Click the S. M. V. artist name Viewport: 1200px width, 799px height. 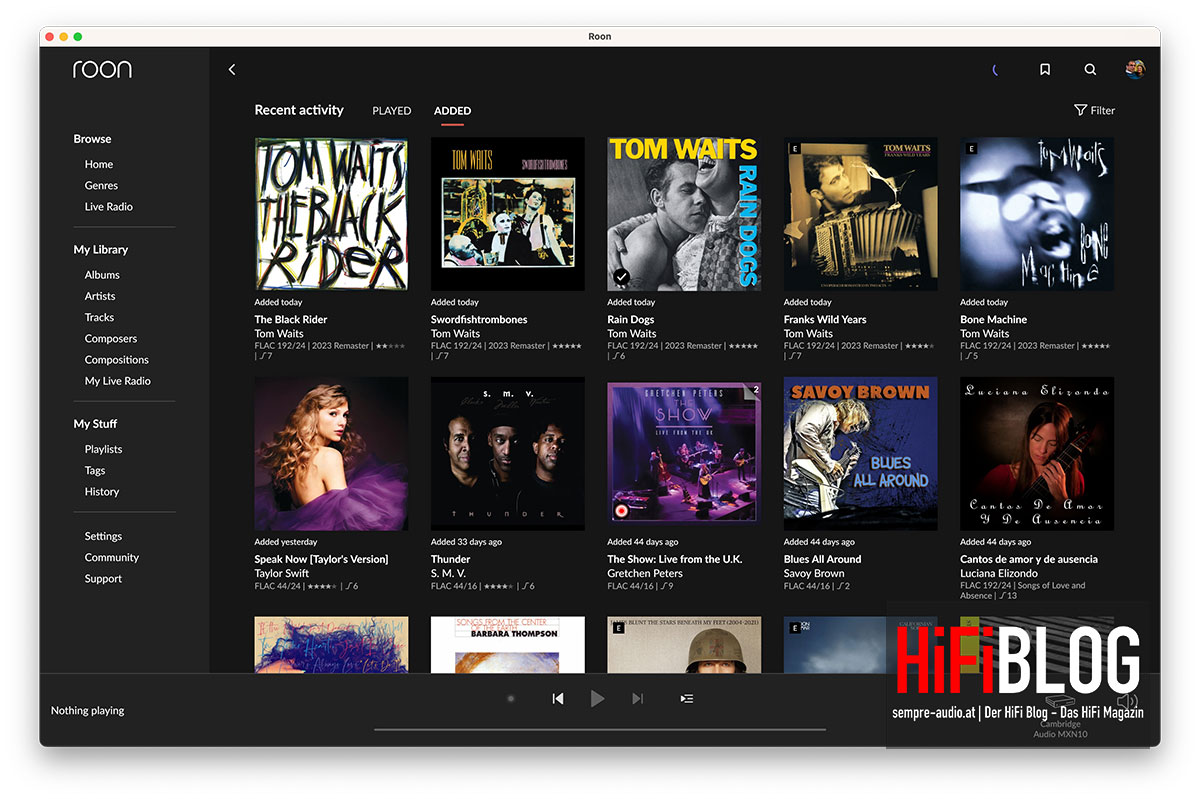[x=448, y=574]
